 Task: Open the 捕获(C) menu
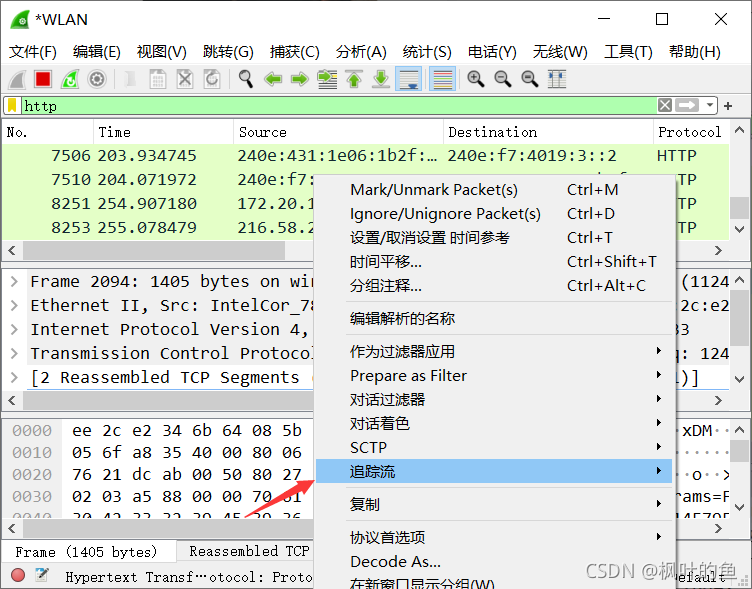[294, 52]
